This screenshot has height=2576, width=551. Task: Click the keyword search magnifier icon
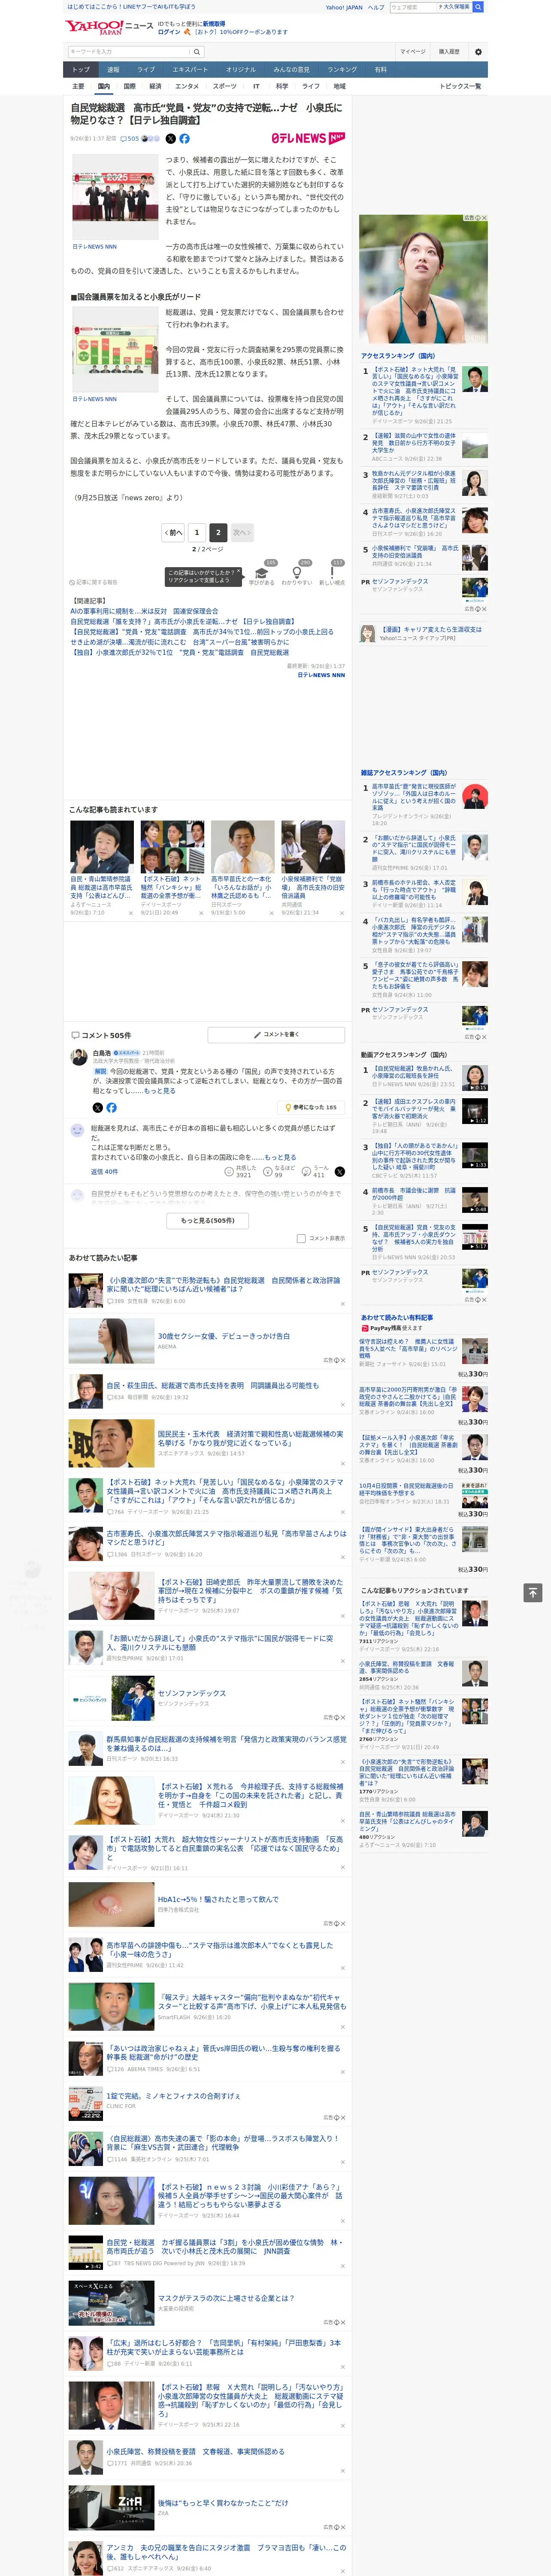[x=197, y=51]
